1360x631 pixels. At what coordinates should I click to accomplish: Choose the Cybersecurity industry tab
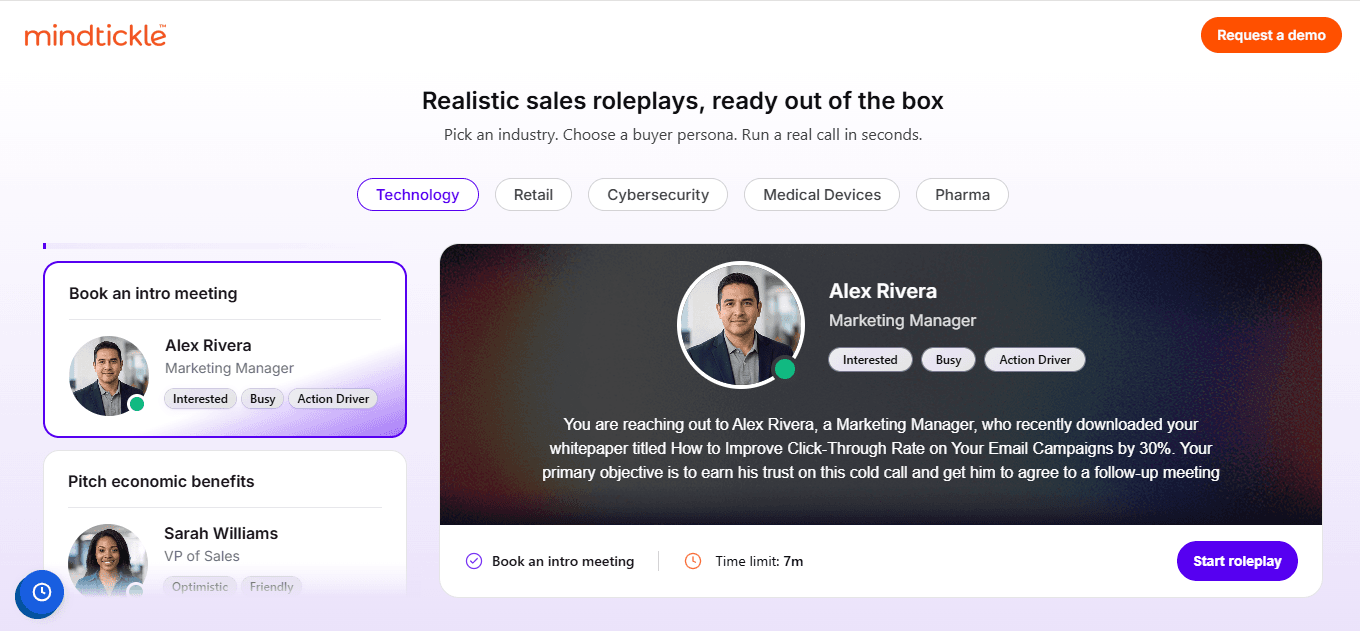pyautogui.click(x=658, y=195)
